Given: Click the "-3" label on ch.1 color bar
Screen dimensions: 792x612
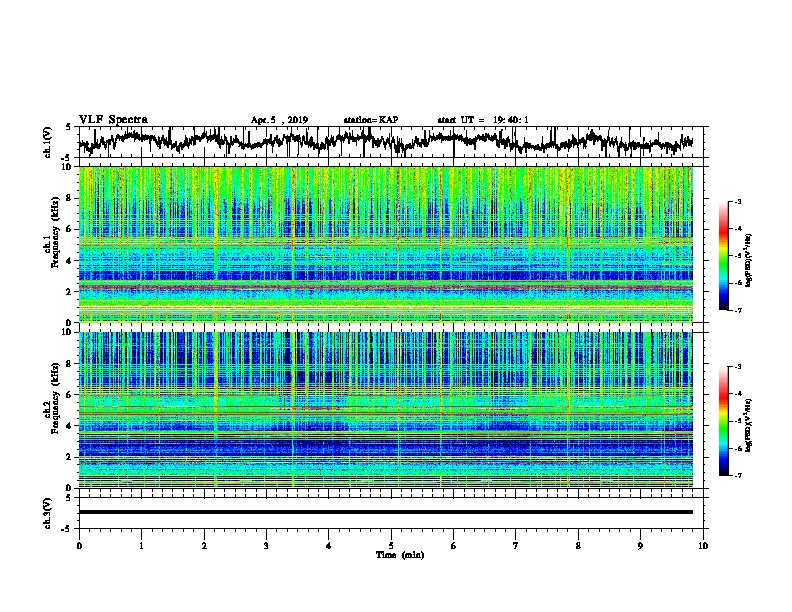Looking at the screenshot, I should [738, 202].
